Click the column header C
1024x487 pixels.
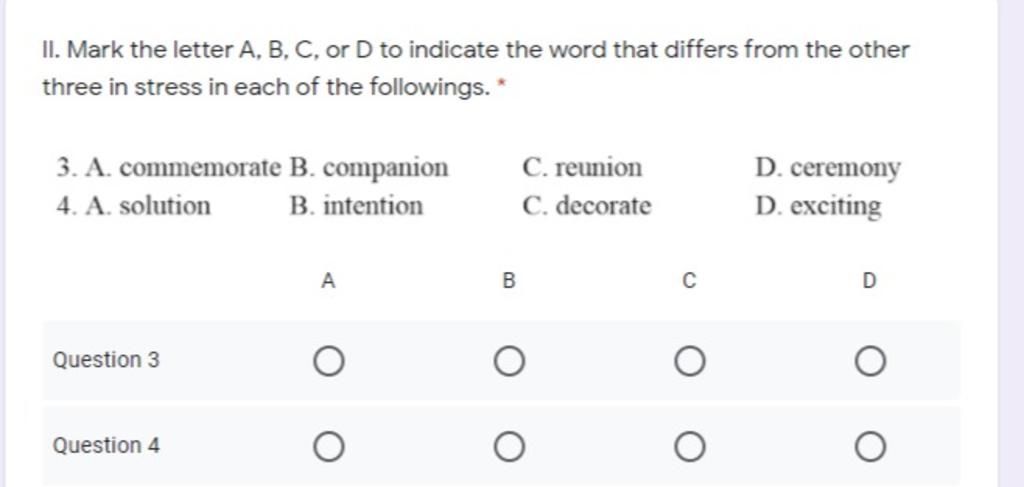coord(690,281)
